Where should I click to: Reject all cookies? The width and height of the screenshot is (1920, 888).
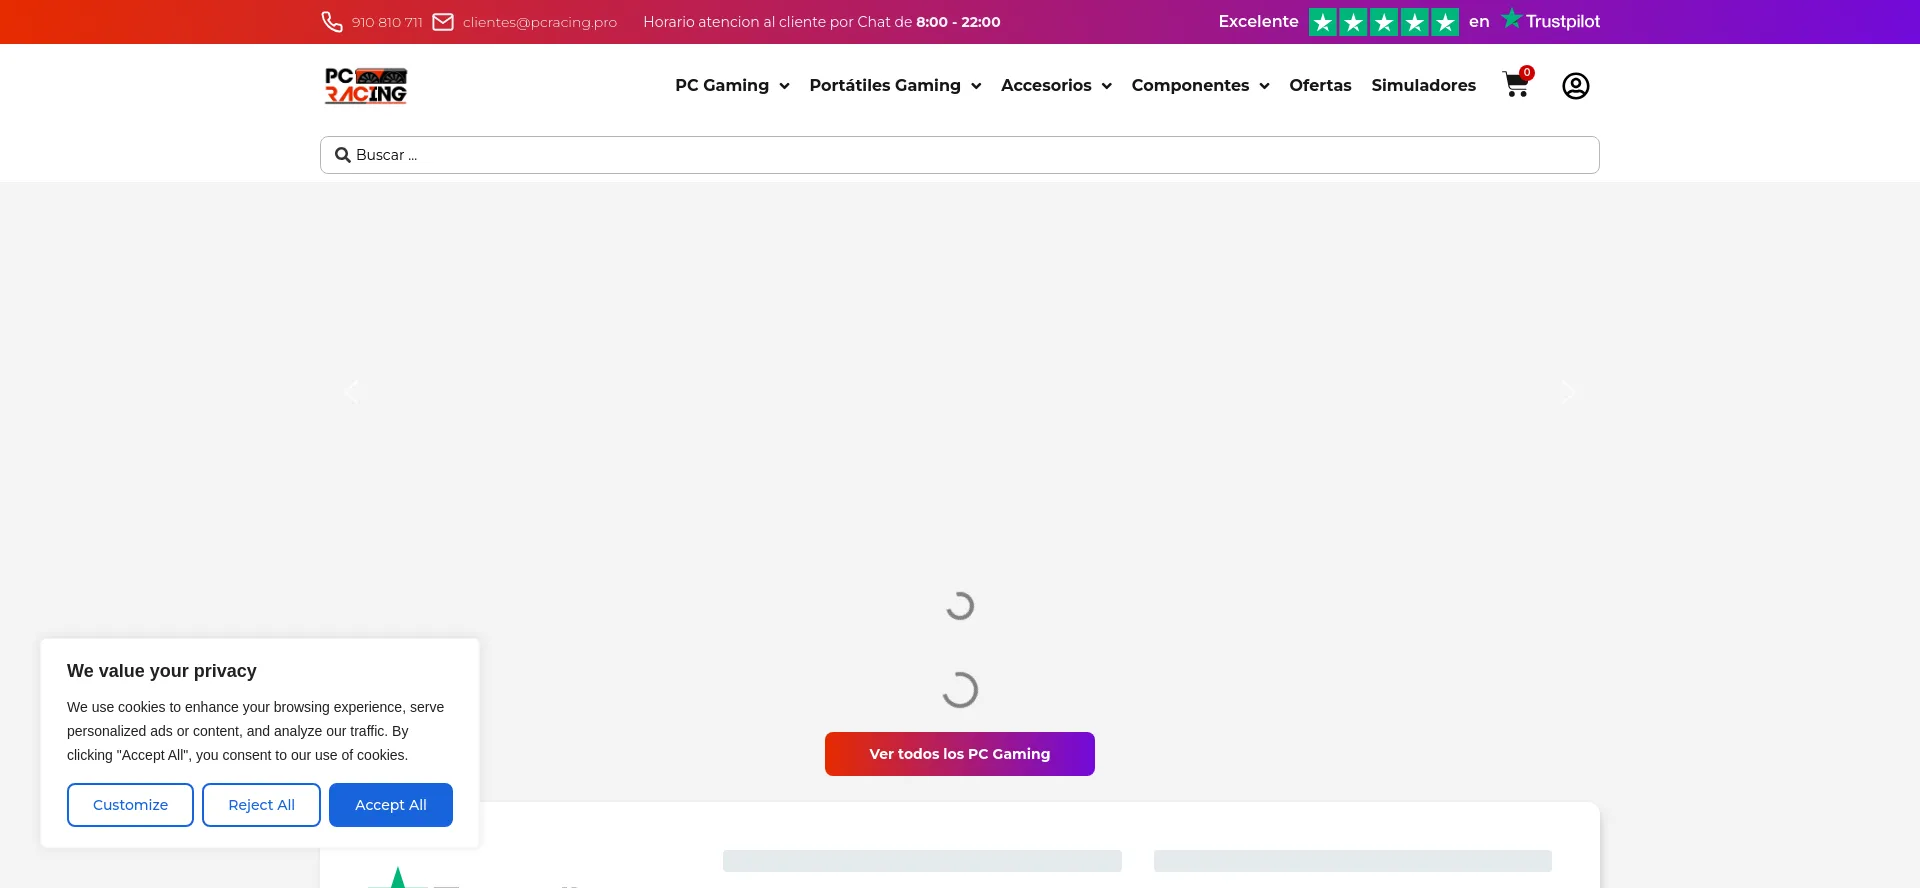click(261, 805)
